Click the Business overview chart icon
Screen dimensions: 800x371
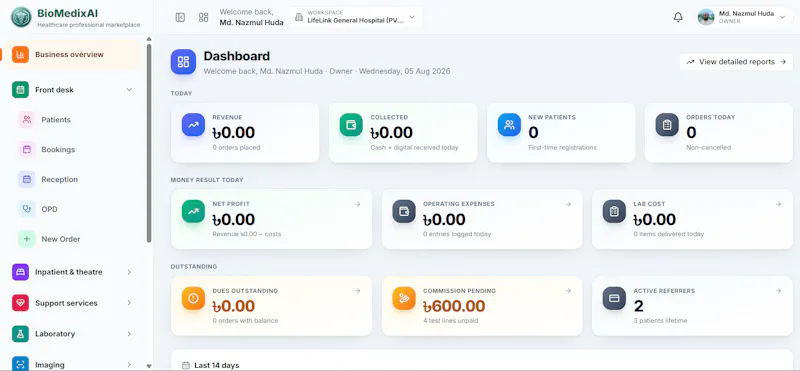point(20,55)
